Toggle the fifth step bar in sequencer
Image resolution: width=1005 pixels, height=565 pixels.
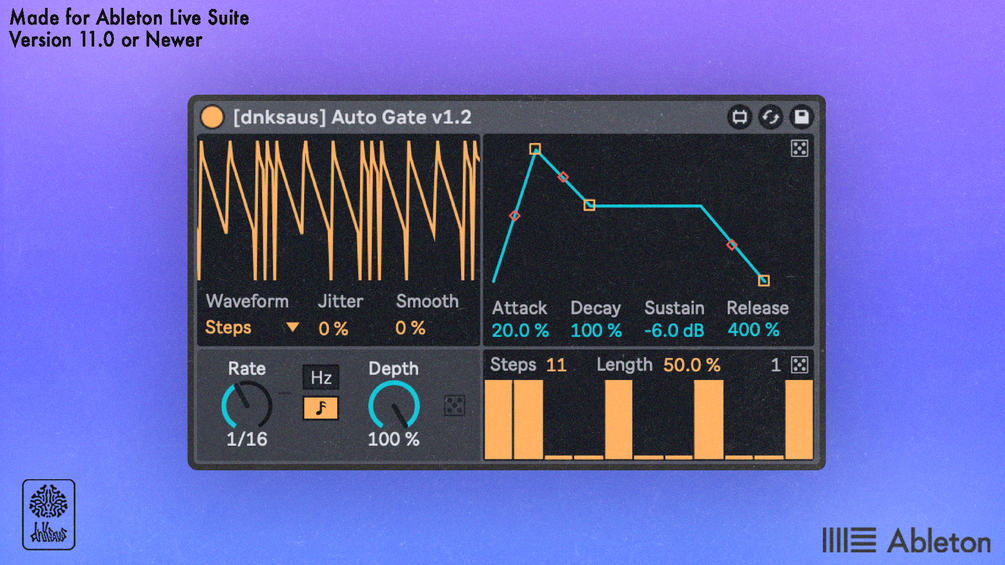click(x=619, y=420)
